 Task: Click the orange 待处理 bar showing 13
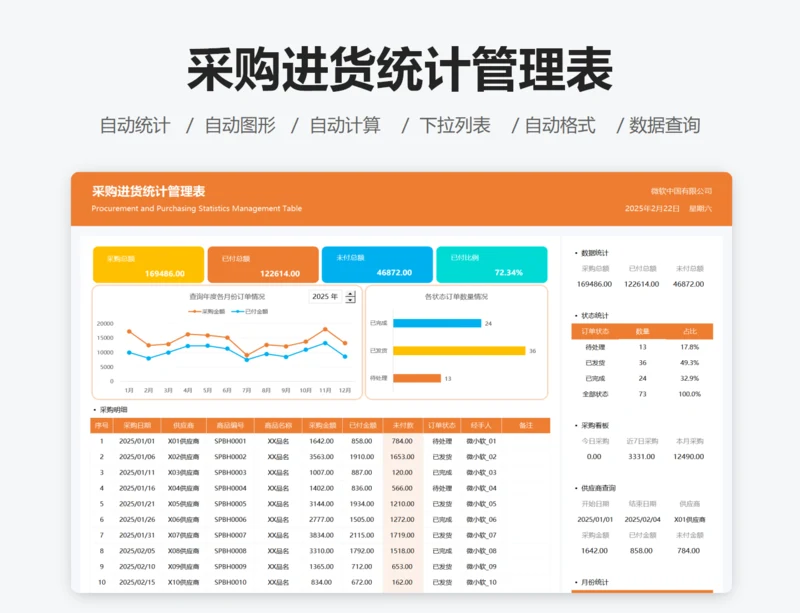click(x=417, y=378)
